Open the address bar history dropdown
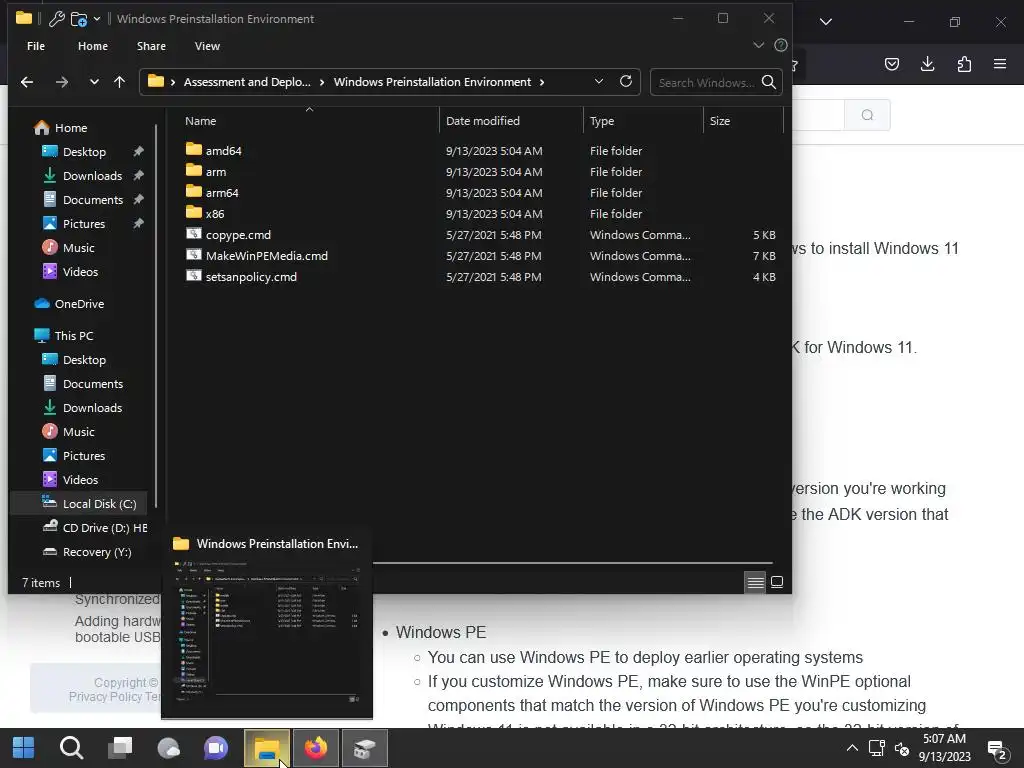This screenshot has width=1024, height=768. [x=599, y=82]
